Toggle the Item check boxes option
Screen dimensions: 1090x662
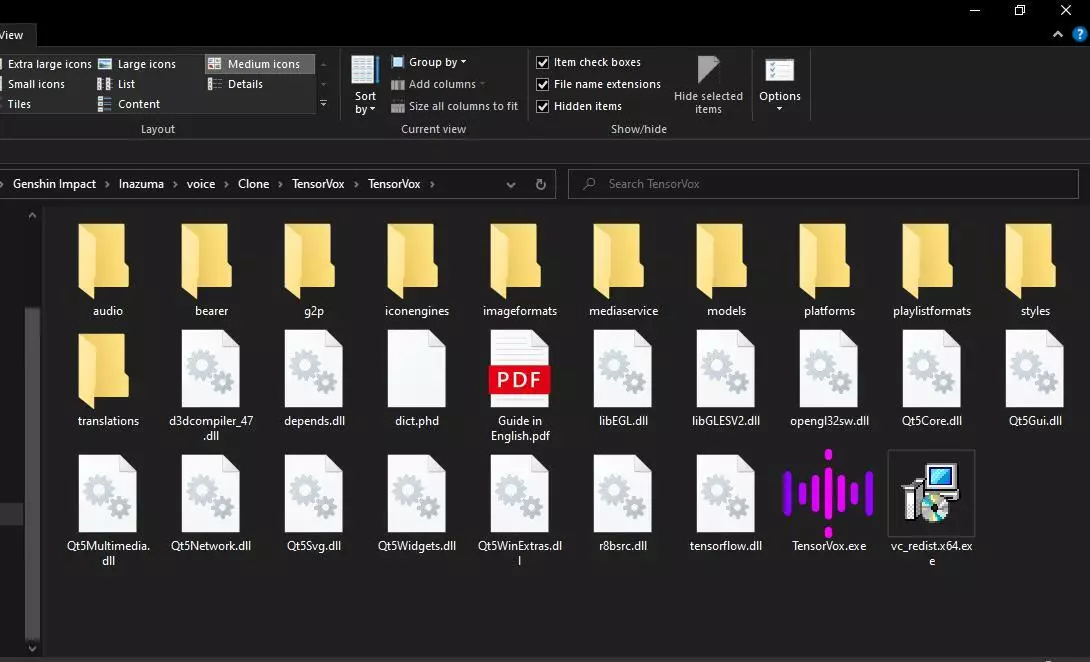[542, 62]
